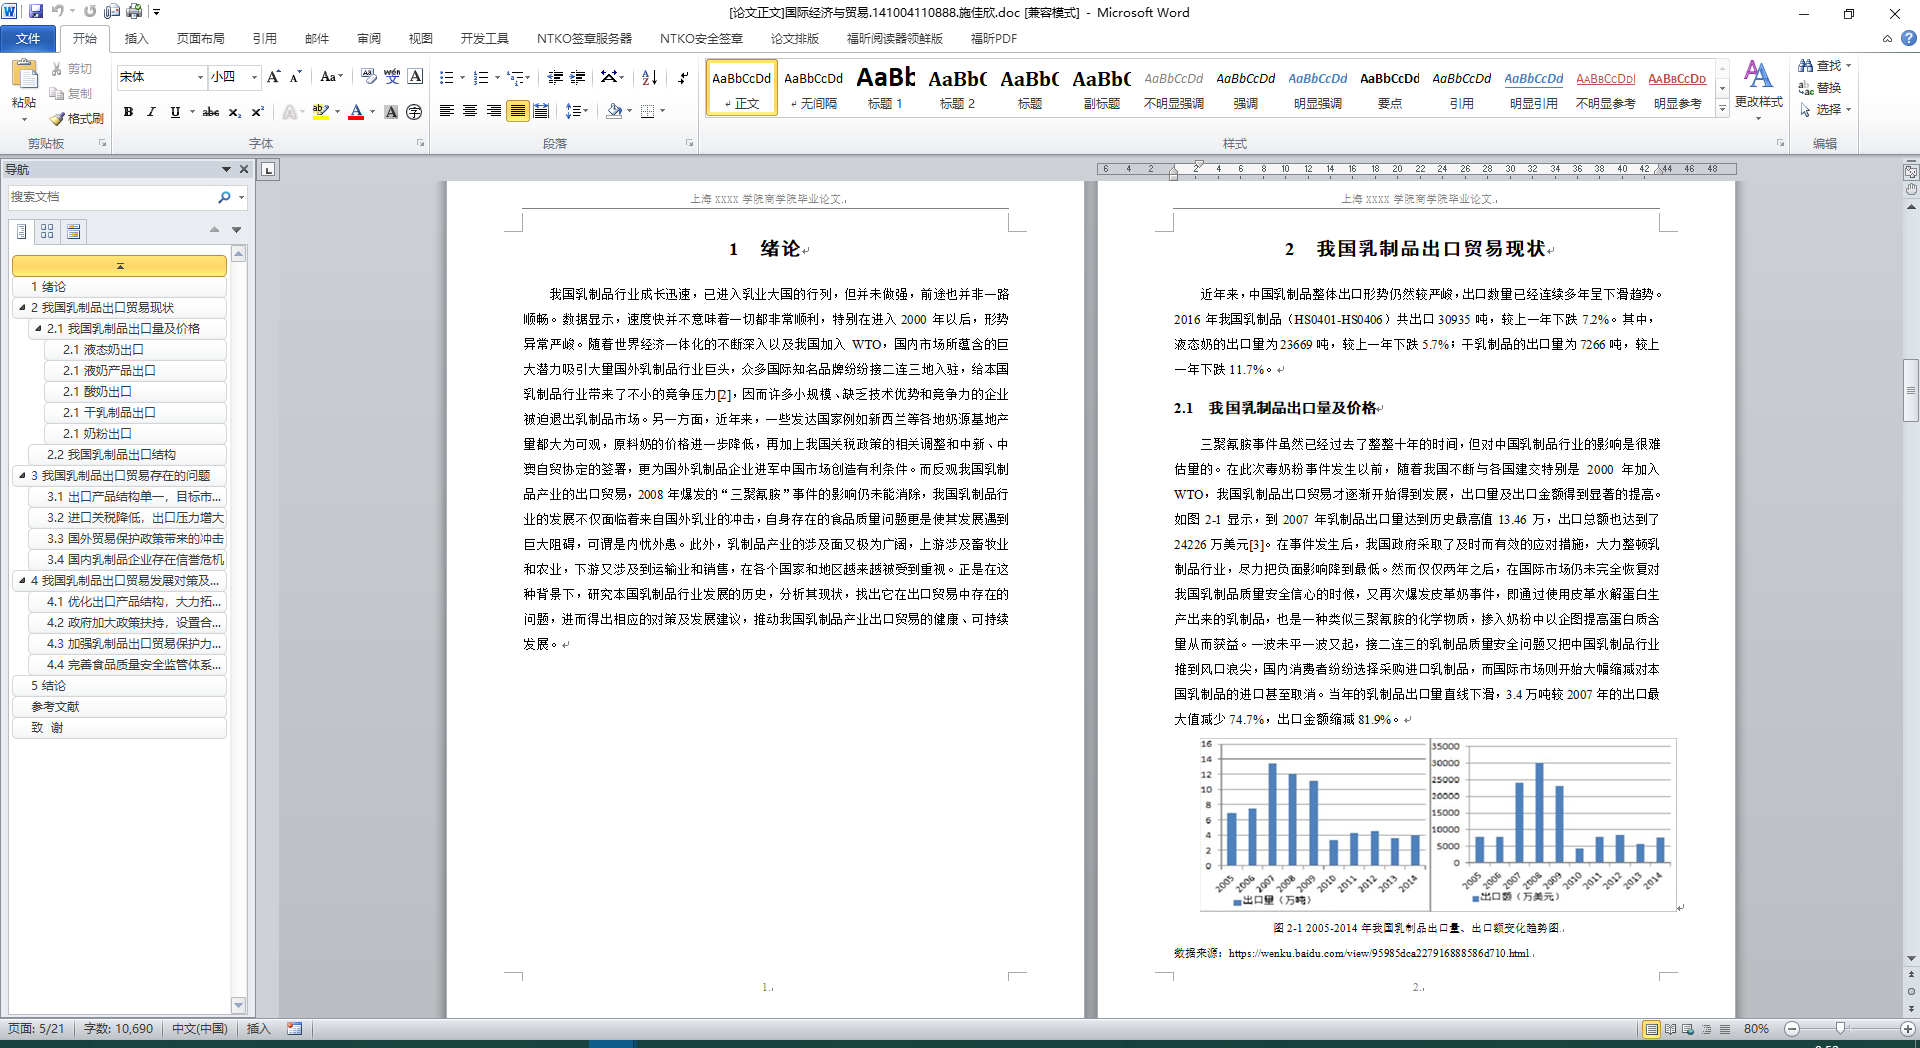Apply subscript formatting
This screenshot has height=1048, width=1920.
234,112
